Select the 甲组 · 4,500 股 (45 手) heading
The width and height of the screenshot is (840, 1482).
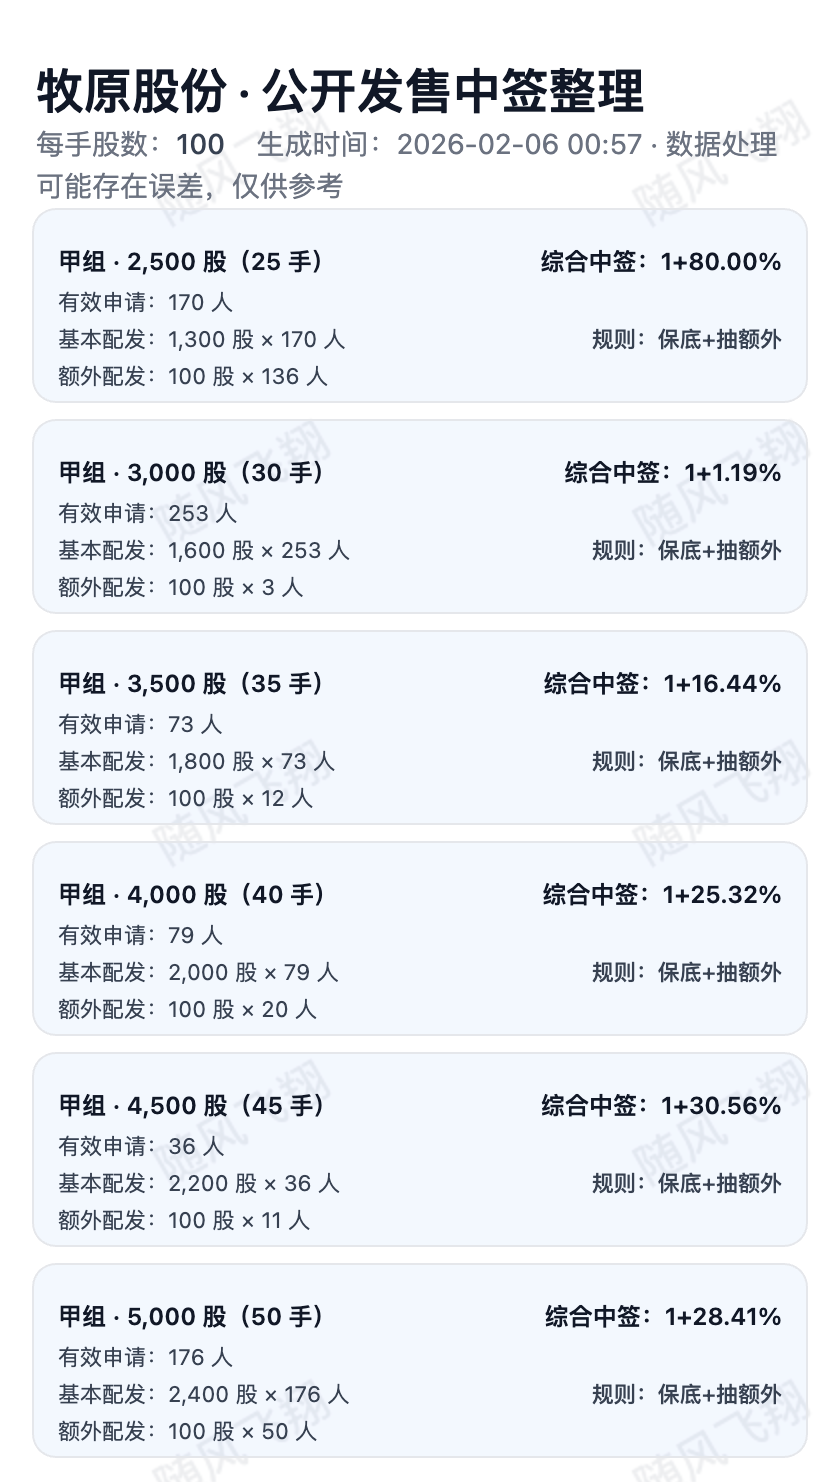(192, 1106)
